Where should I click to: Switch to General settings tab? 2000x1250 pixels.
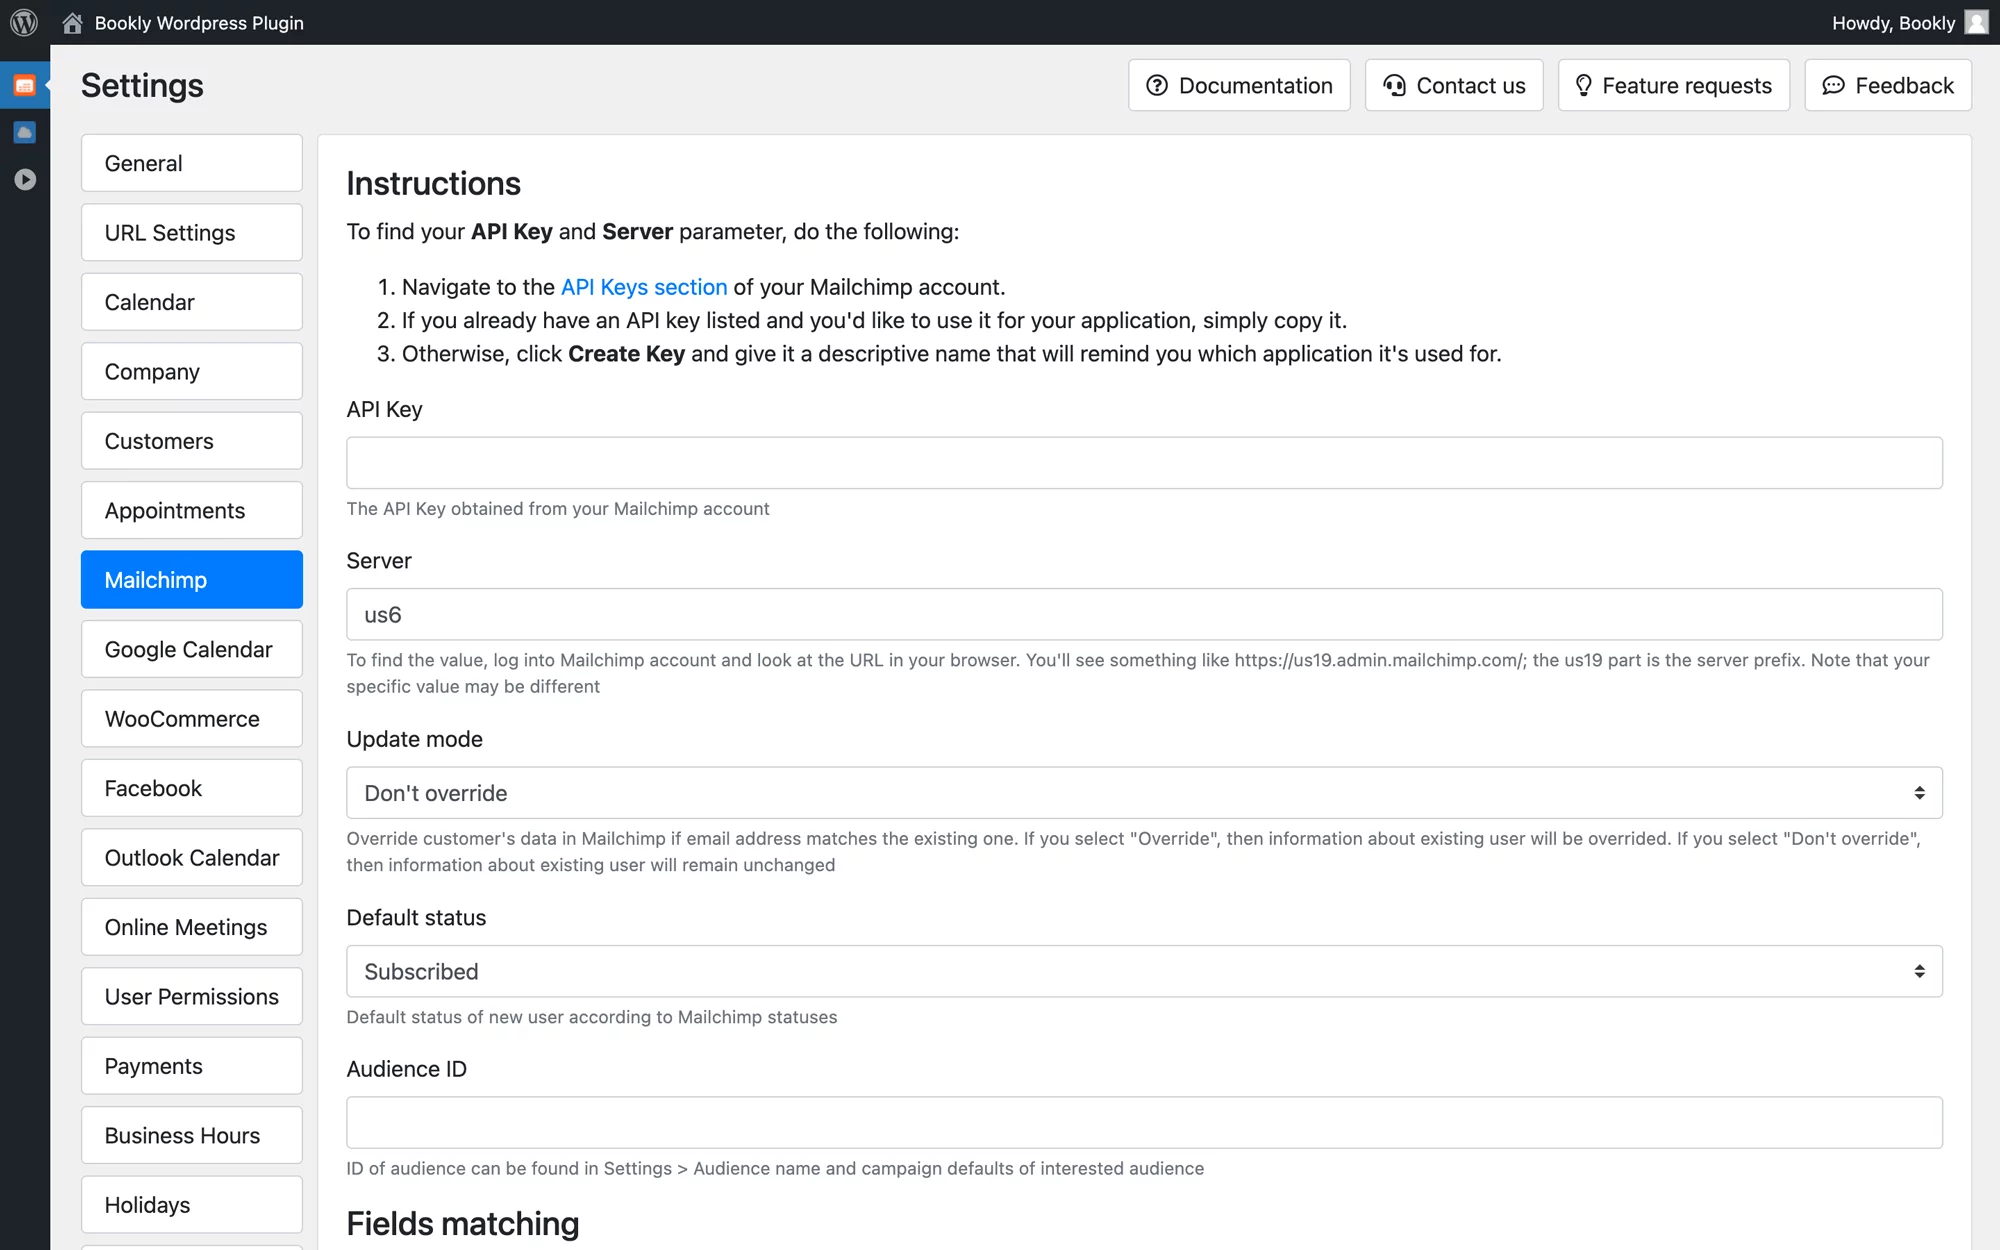[x=192, y=163]
